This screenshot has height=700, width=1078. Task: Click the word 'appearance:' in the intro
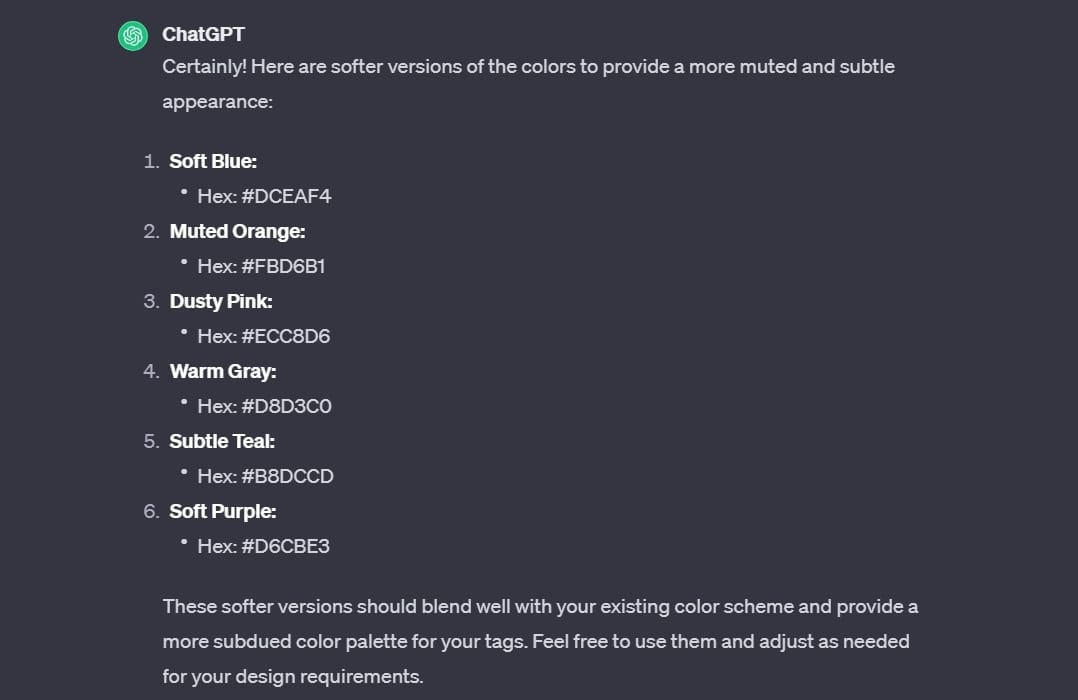(x=217, y=102)
